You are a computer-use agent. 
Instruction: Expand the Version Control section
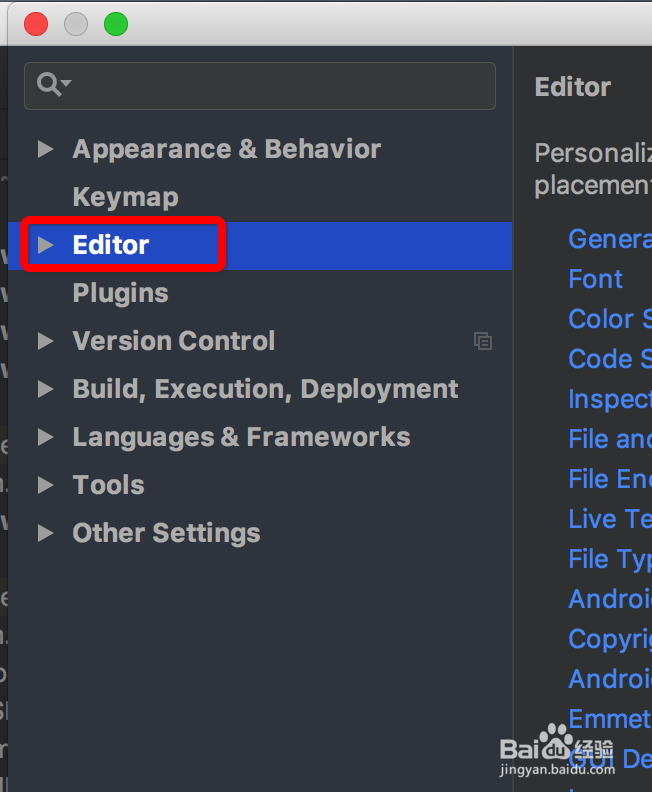45,341
